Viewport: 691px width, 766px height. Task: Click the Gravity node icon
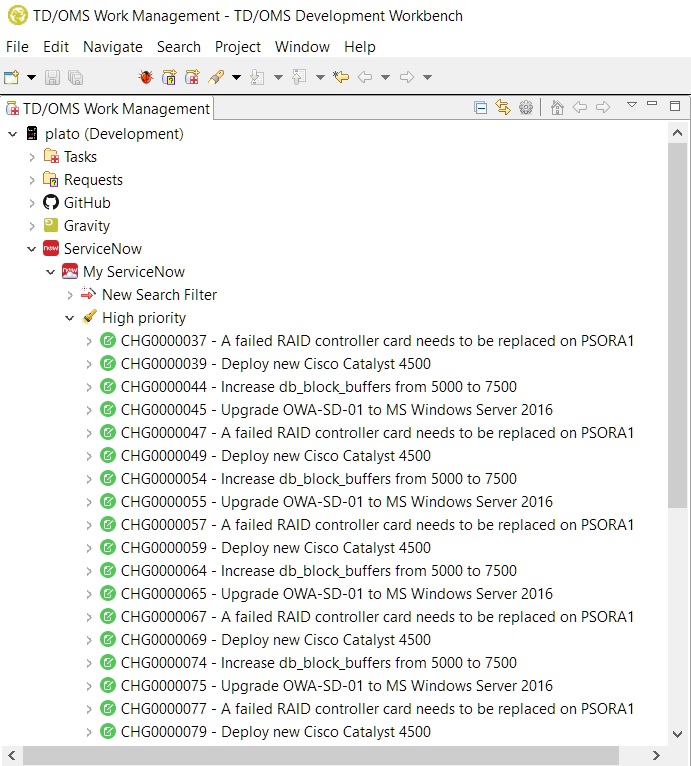coord(51,226)
